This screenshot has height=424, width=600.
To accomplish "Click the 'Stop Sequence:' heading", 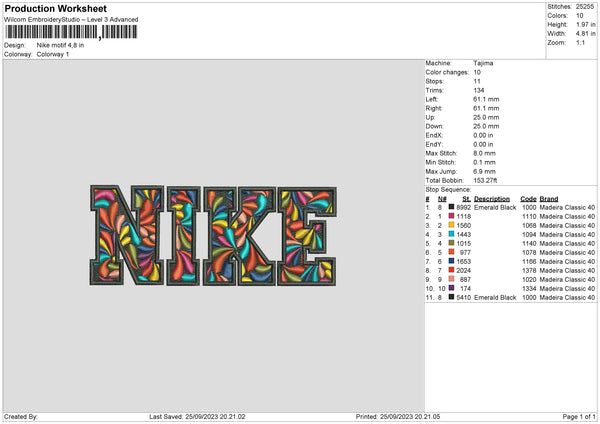I will [x=448, y=190].
